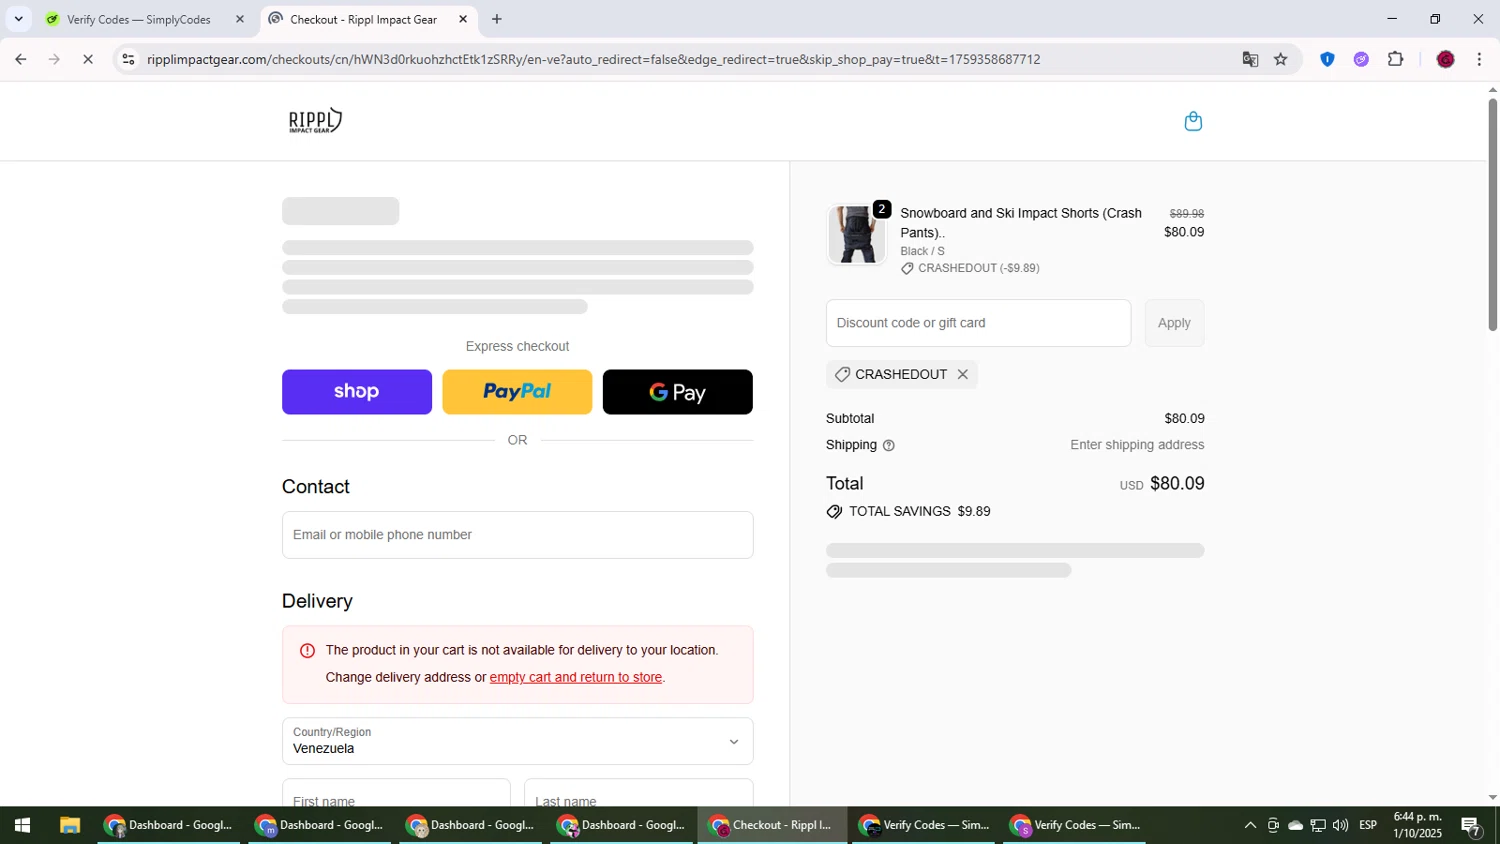Screen dimensions: 1500x844
Task: Focus the Email or mobile phone number field
Action: click(x=517, y=535)
